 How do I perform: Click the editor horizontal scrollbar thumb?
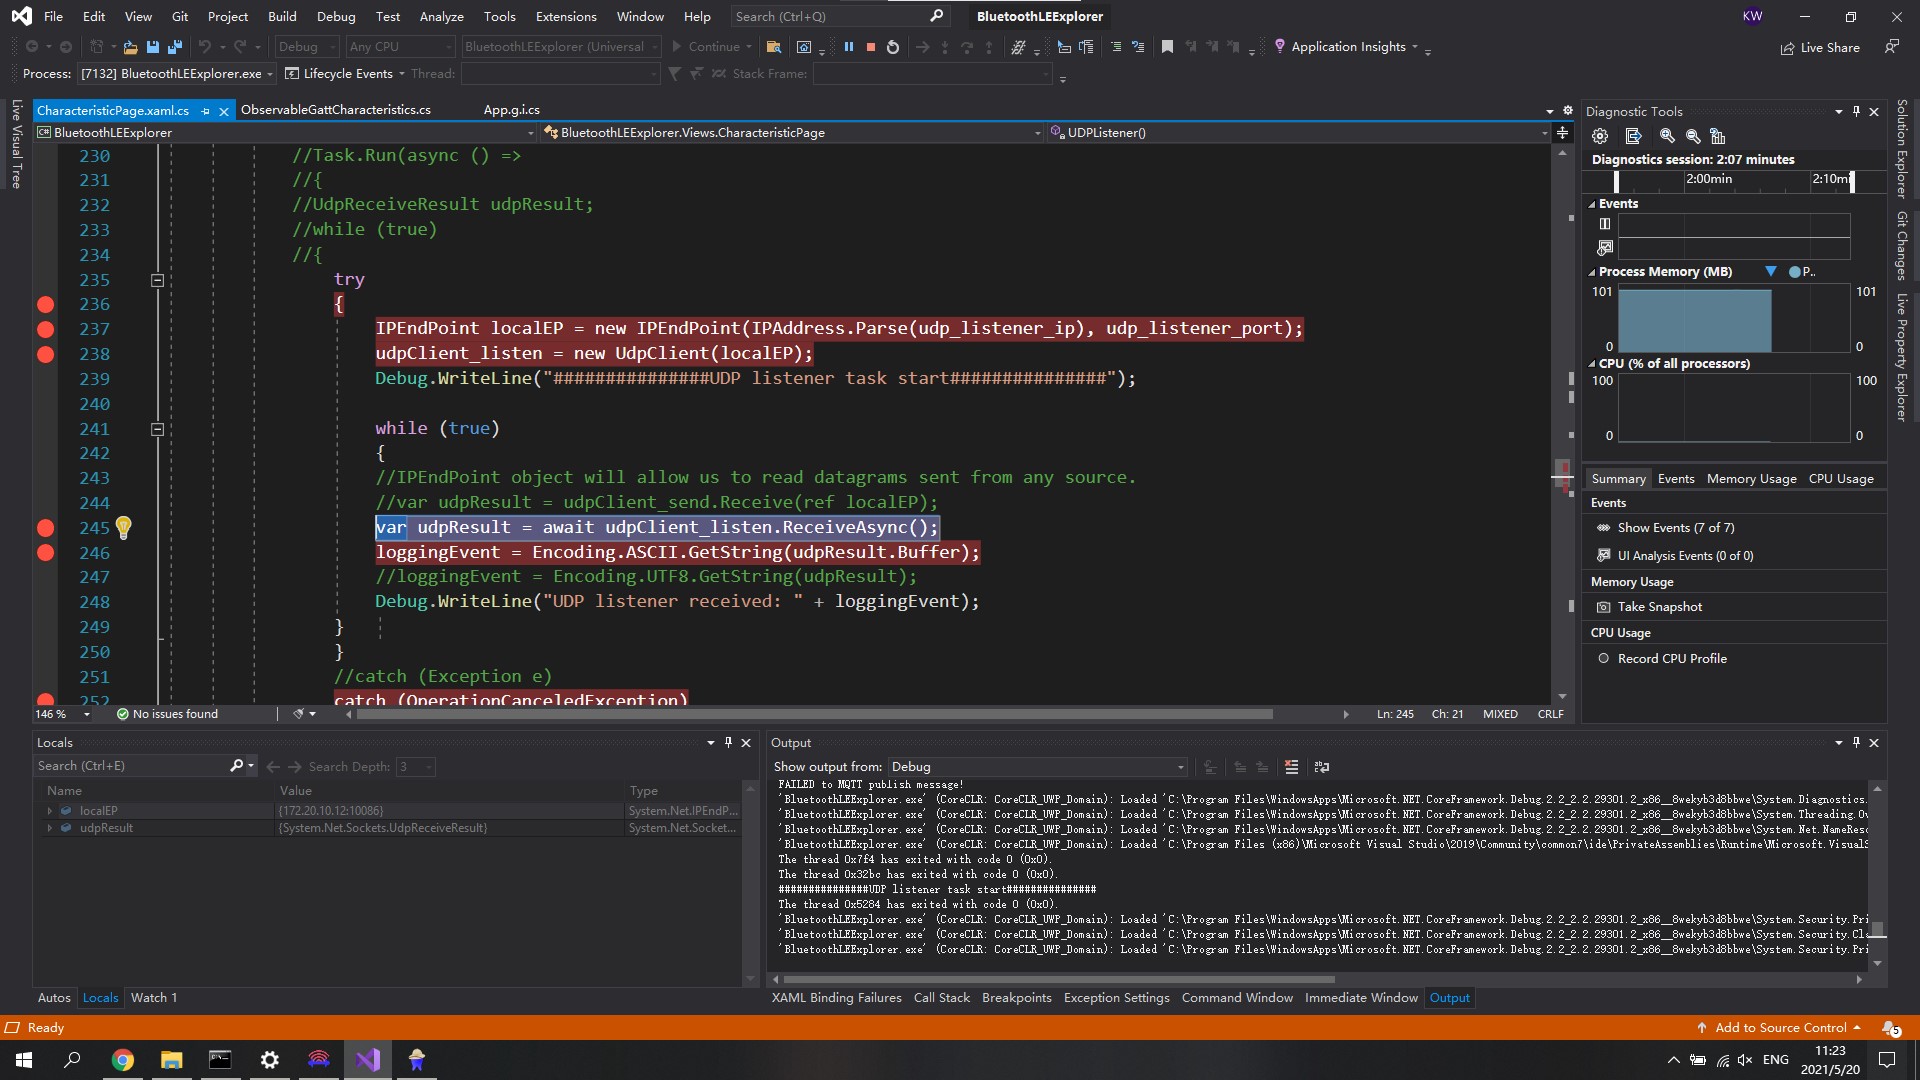point(815,715)
